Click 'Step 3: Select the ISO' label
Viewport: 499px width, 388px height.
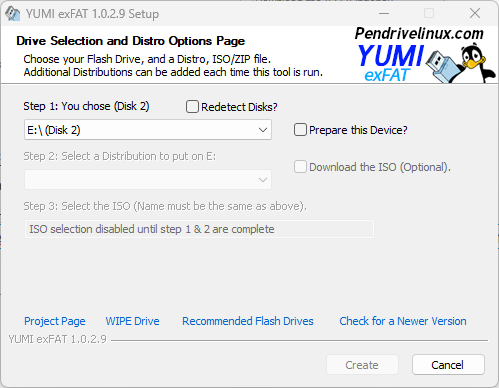pos(165,206)
